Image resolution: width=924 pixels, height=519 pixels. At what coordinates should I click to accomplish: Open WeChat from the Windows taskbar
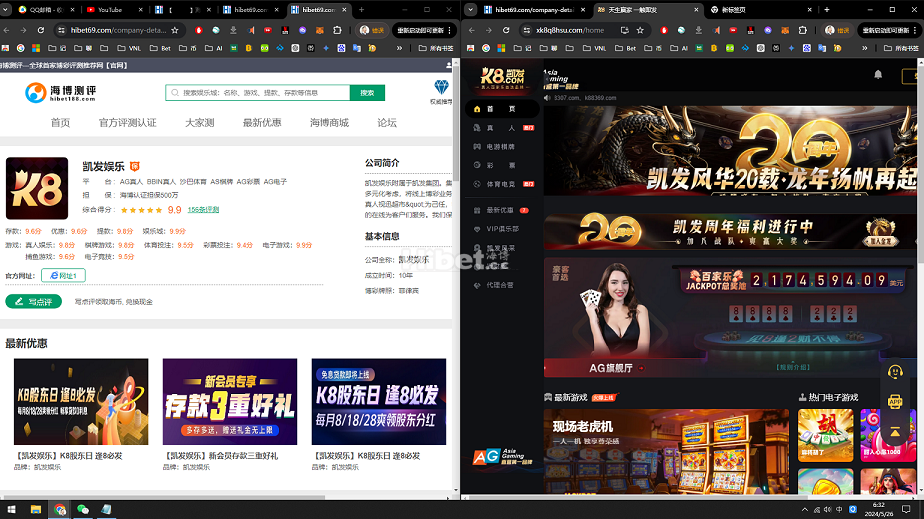(x=83, y=509)
